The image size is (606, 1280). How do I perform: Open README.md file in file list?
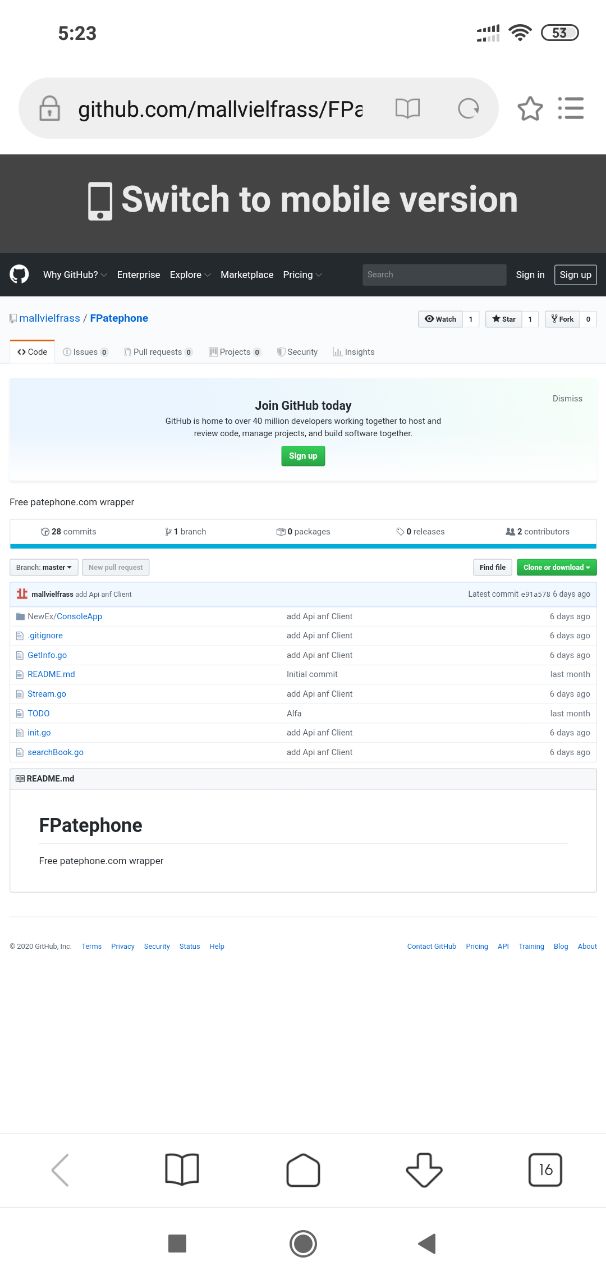51,674
